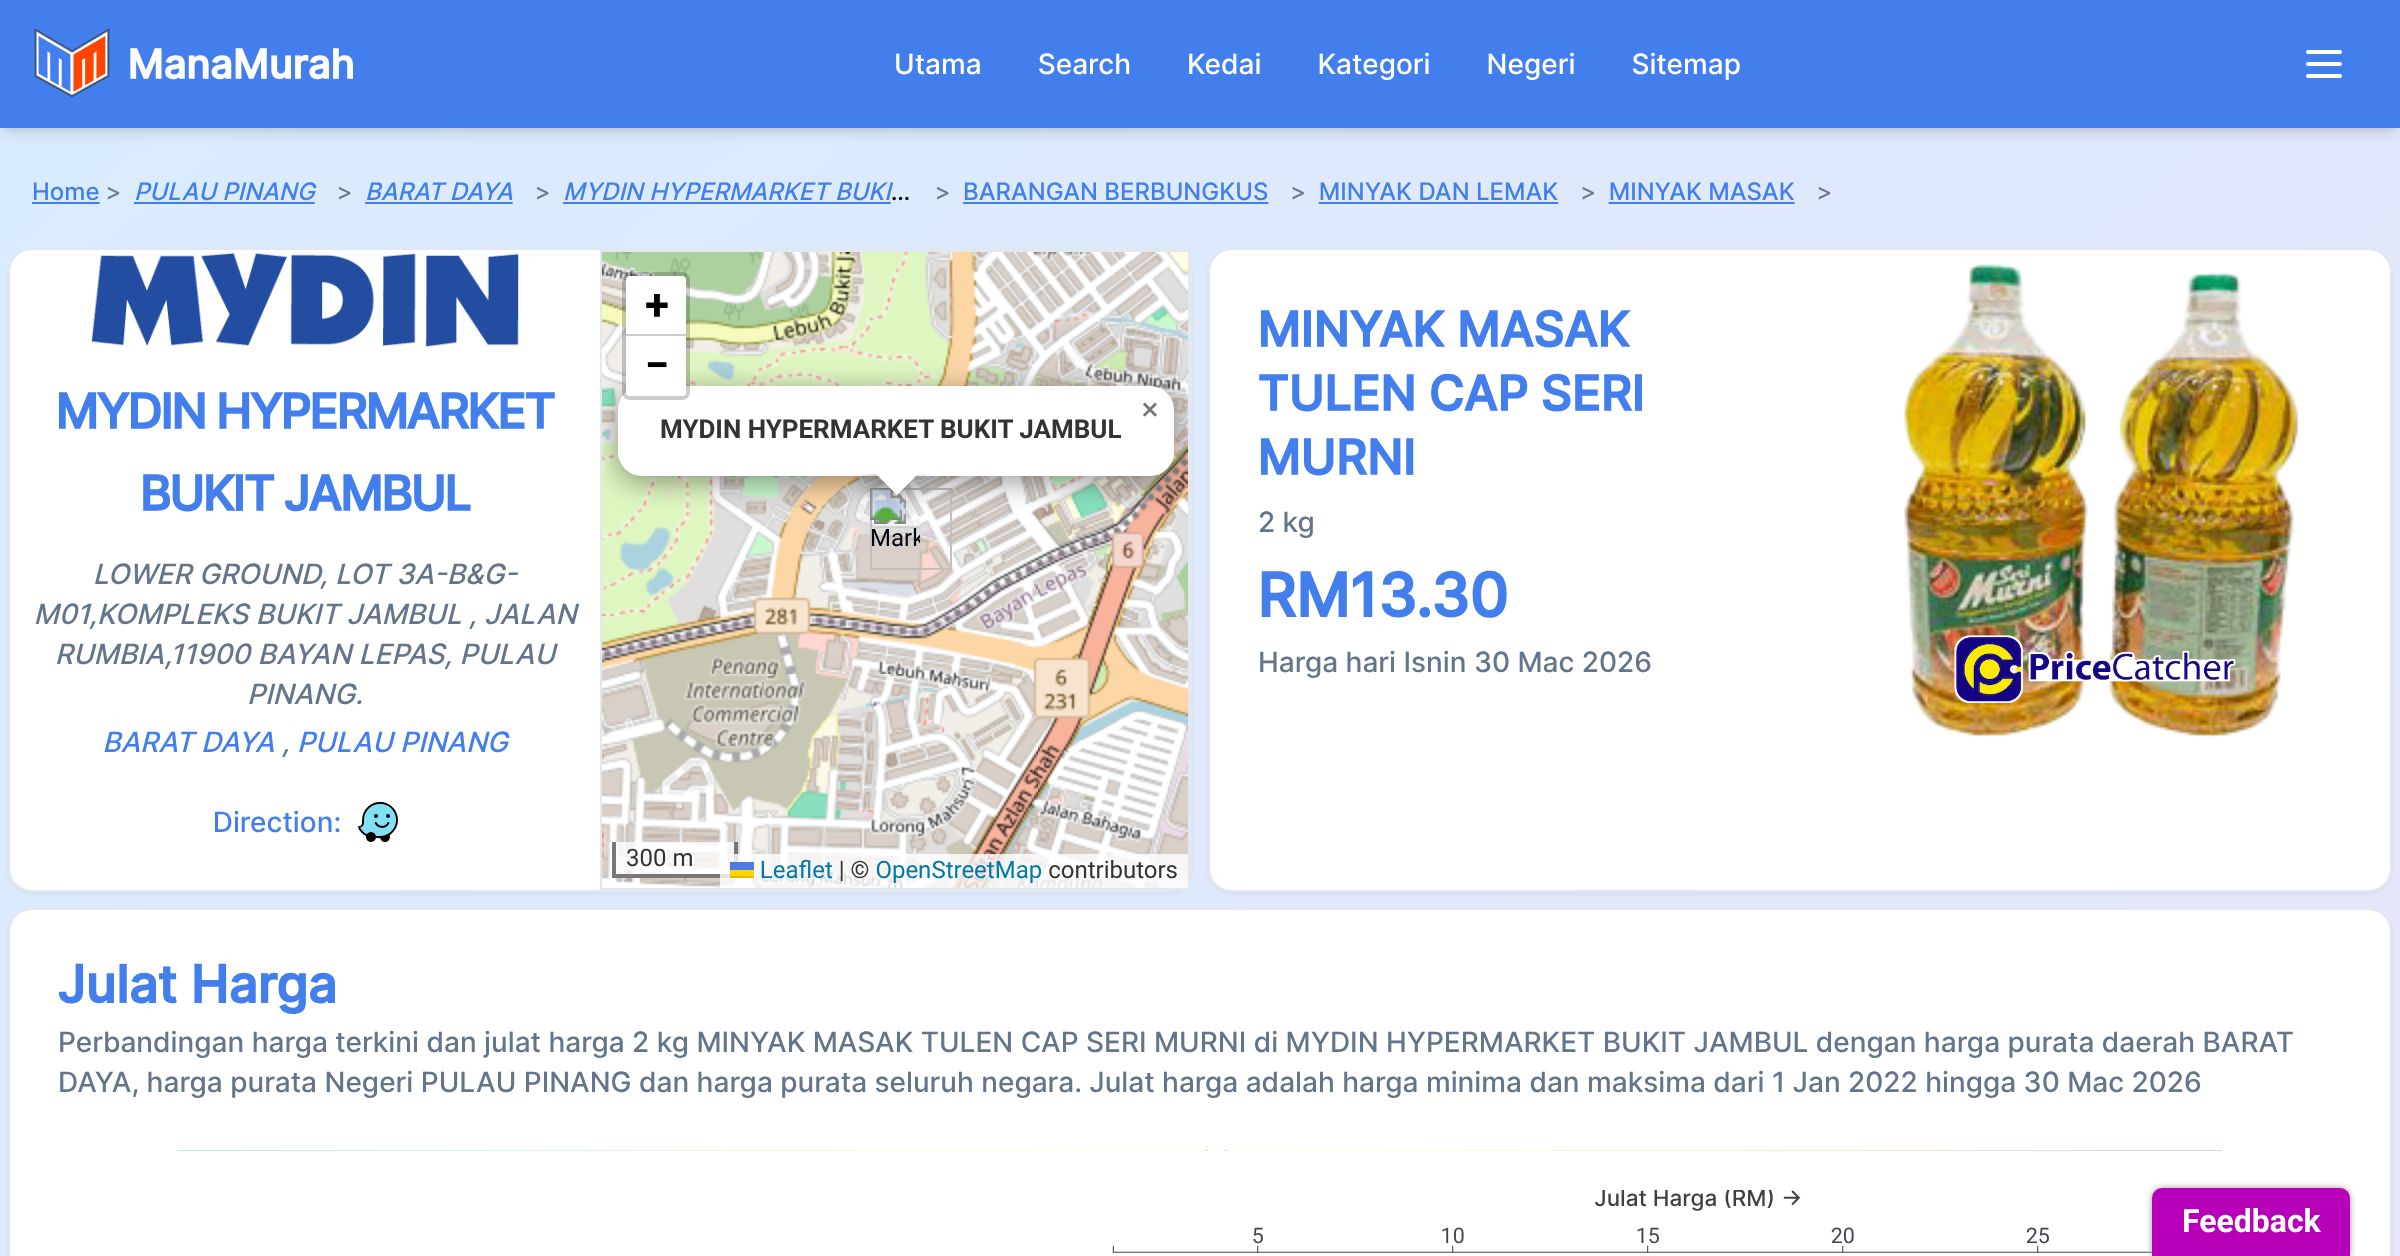Zoom in on the map
The height and width of the screenshot is (1256, 2400).
coord(656,305)
